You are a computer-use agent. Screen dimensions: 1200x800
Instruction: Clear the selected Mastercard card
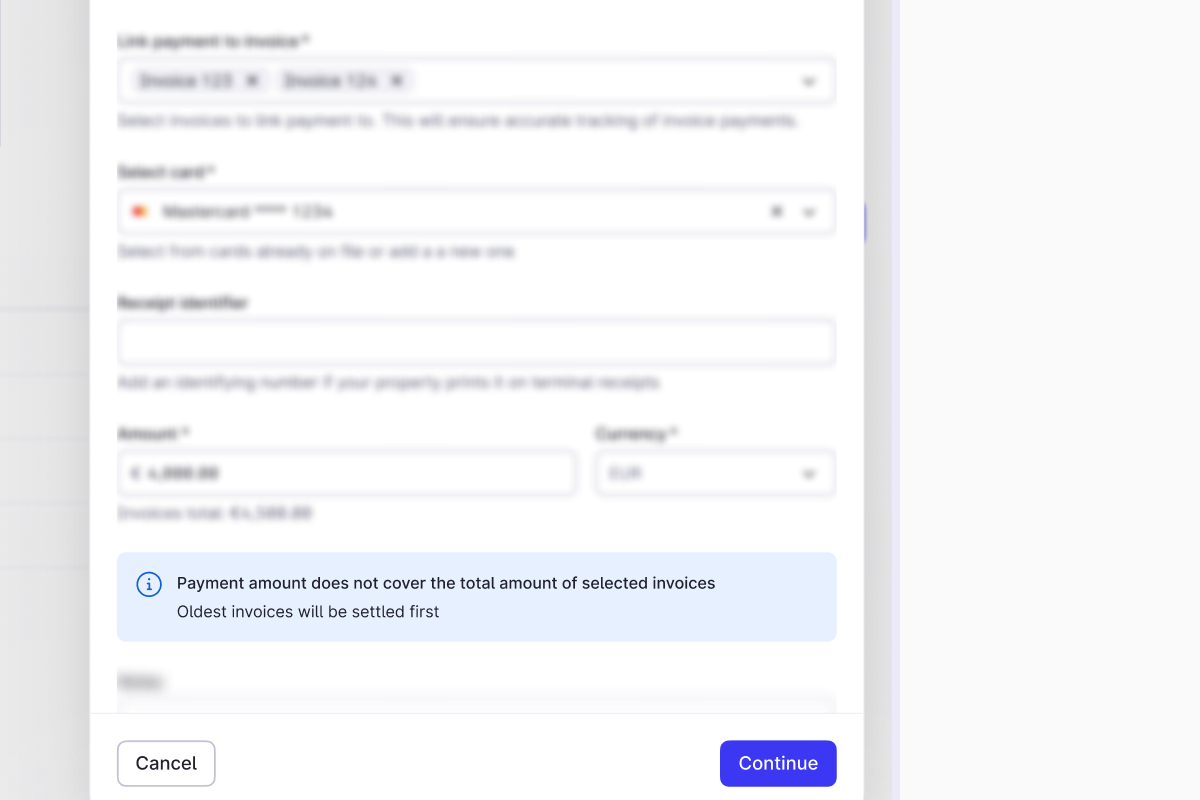coord(776,212)
